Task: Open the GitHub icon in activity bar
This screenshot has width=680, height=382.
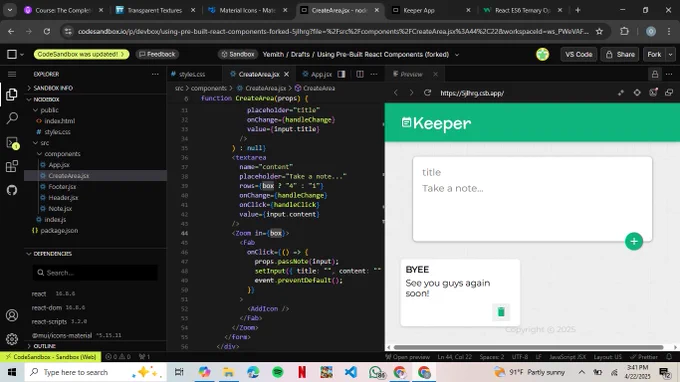Action: coord(12,190)
